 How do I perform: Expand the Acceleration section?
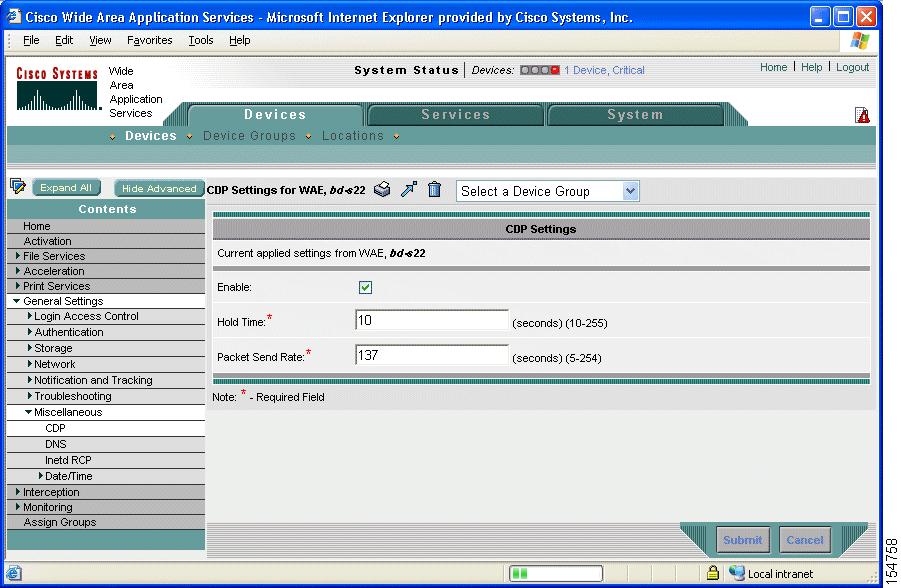pyautogui.click(x=18, y=271)
